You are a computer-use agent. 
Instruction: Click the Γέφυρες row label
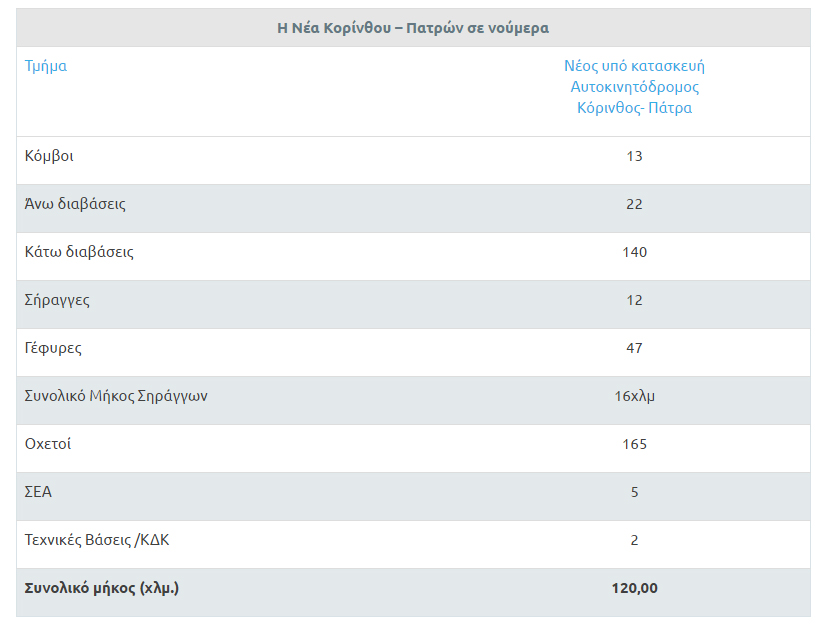click(x=53, y=348)
